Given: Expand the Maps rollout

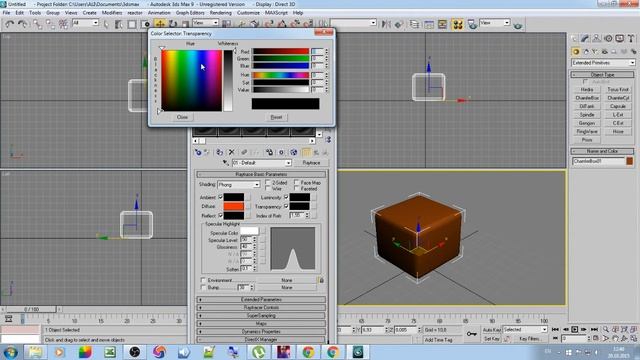Looking at the screenshot, I should tap(261, 323).
